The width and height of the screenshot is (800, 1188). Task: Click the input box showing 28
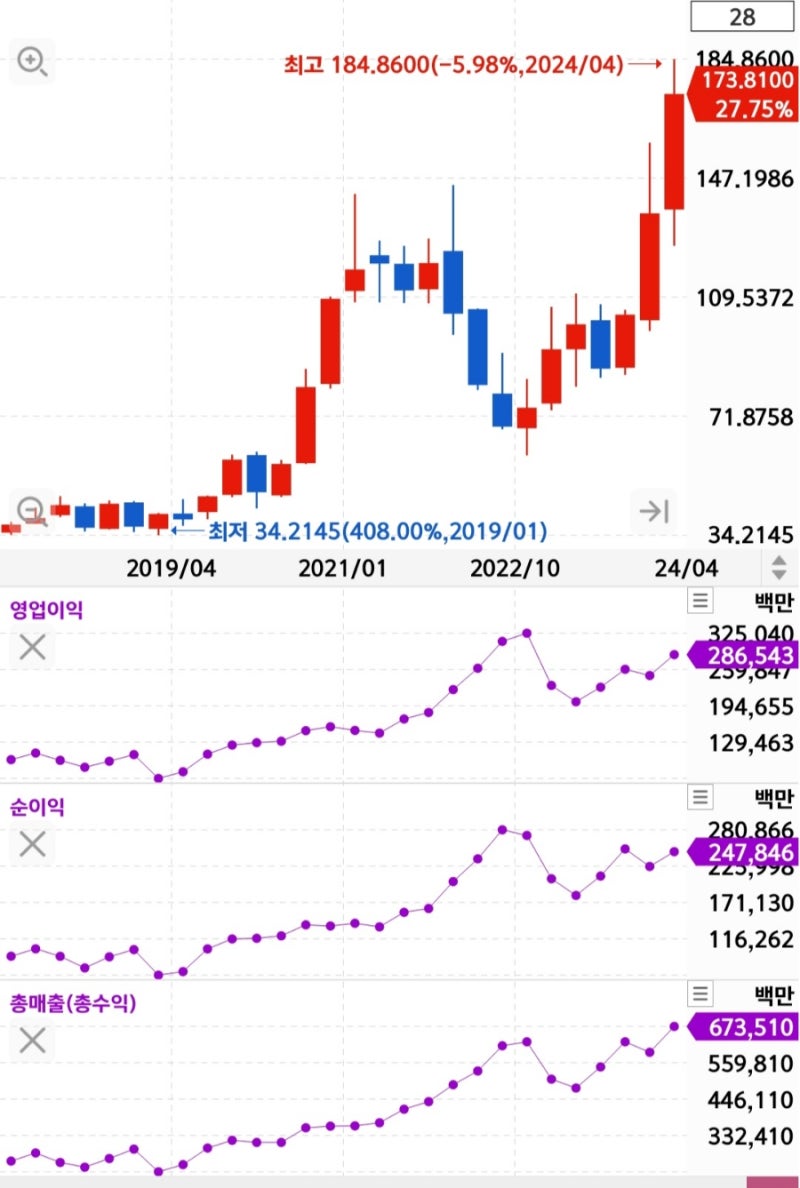coord(742,17)
